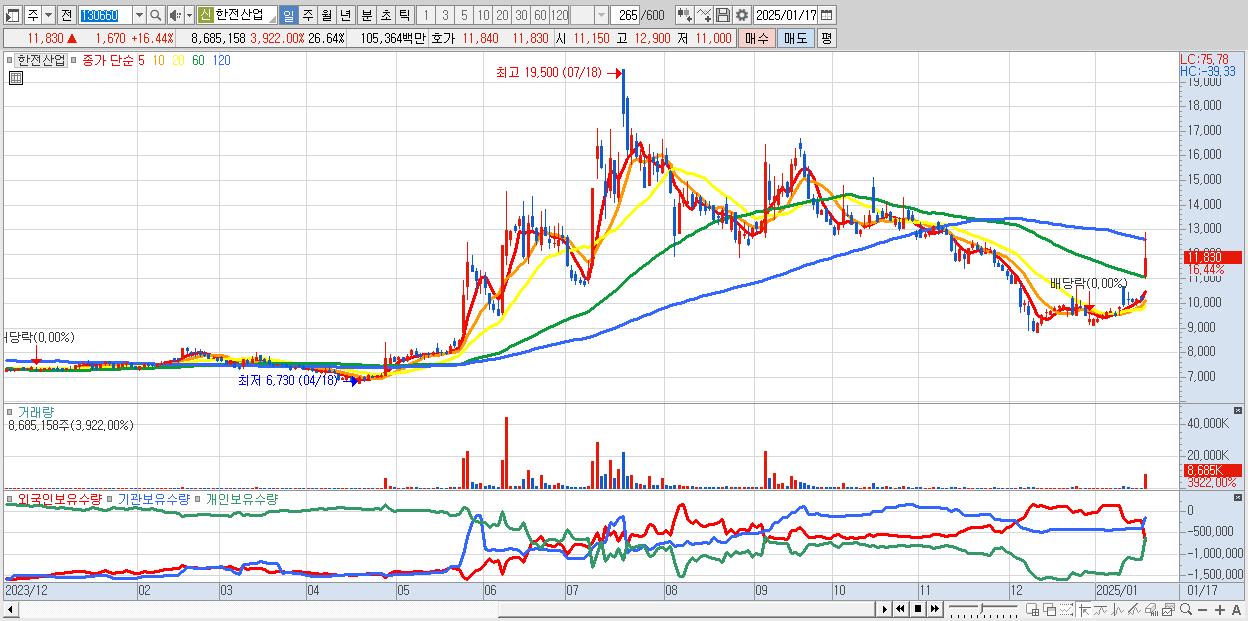The image size is (1248, 621).
Task: Click the magnifier stock search icon
Action: coord(155,15)
